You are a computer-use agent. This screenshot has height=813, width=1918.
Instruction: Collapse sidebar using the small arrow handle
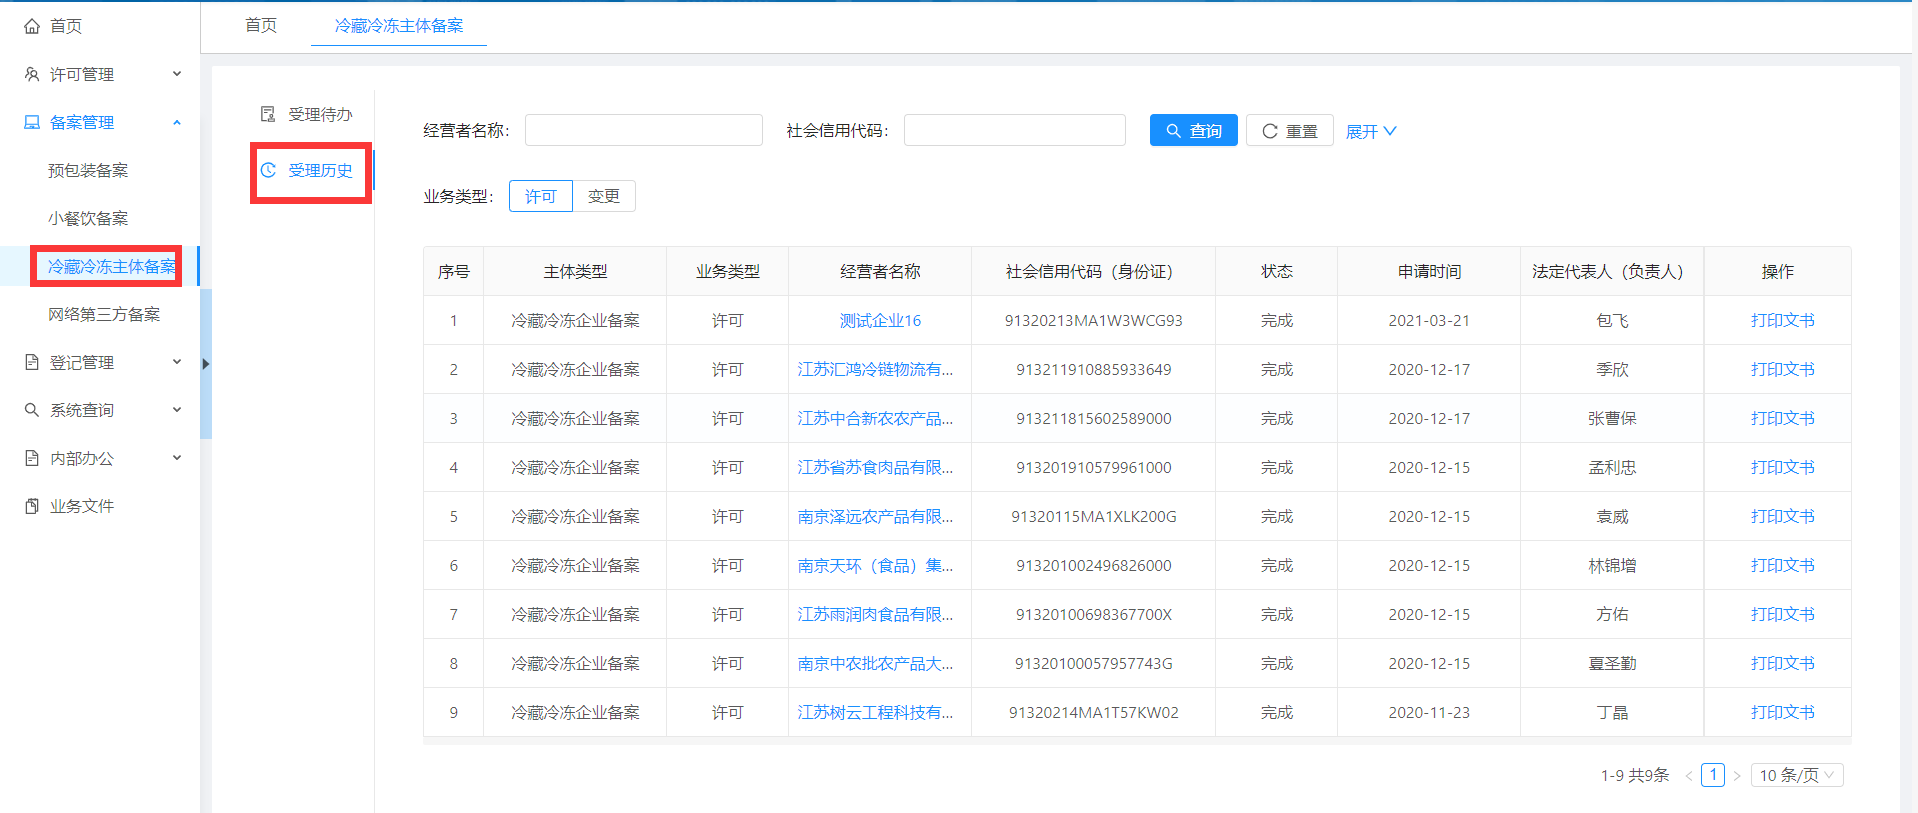(x=205, y=364)
